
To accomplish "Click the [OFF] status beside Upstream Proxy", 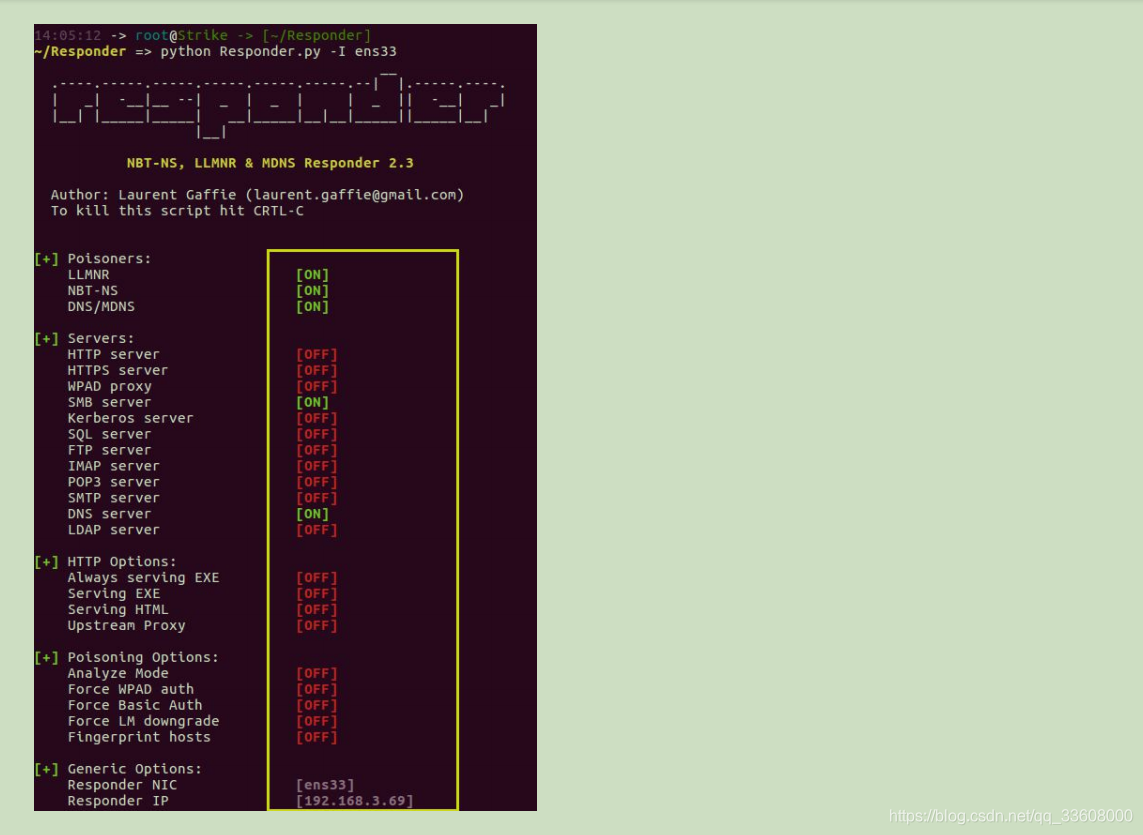I will [x=316, y=626].
